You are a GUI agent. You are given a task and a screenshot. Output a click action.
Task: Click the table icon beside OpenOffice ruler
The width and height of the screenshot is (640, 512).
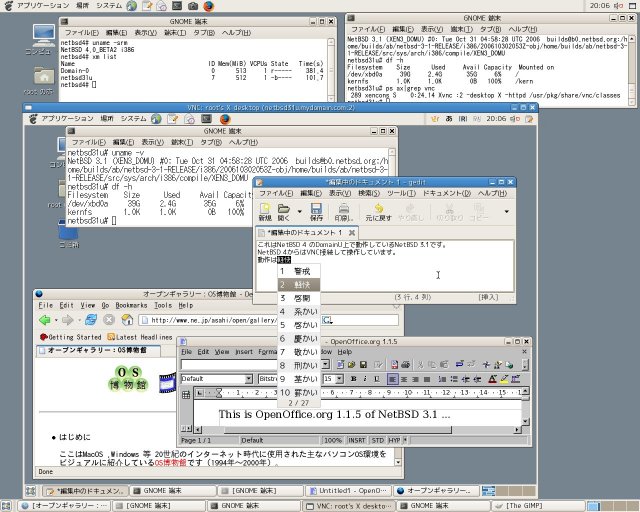[x=186, y=394]
